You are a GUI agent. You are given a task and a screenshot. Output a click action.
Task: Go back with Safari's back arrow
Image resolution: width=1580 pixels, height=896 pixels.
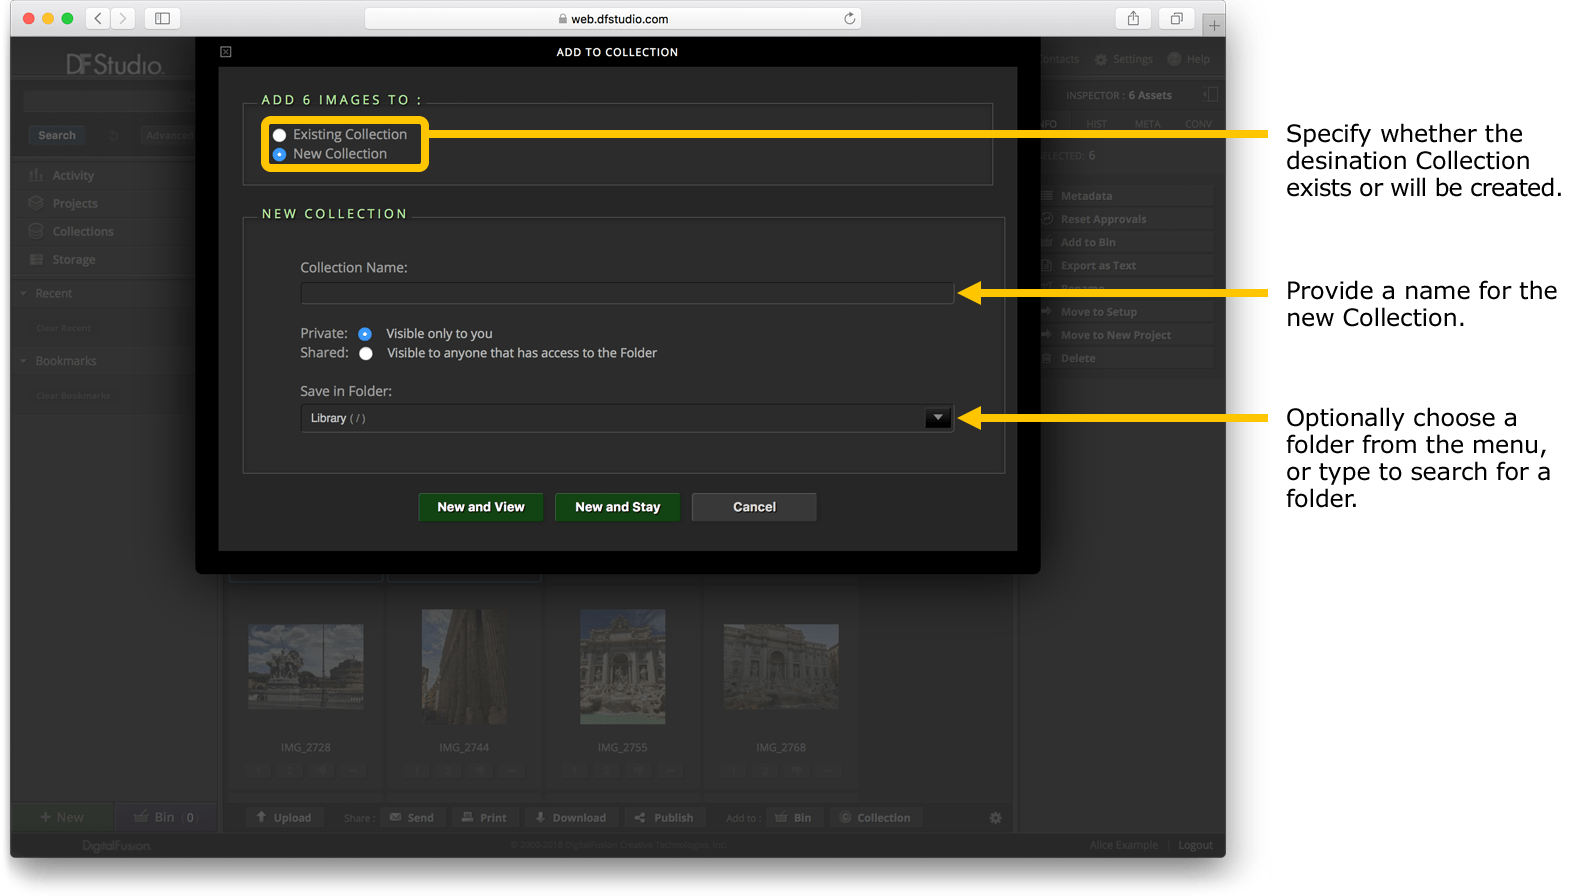[x=98, y=18]
